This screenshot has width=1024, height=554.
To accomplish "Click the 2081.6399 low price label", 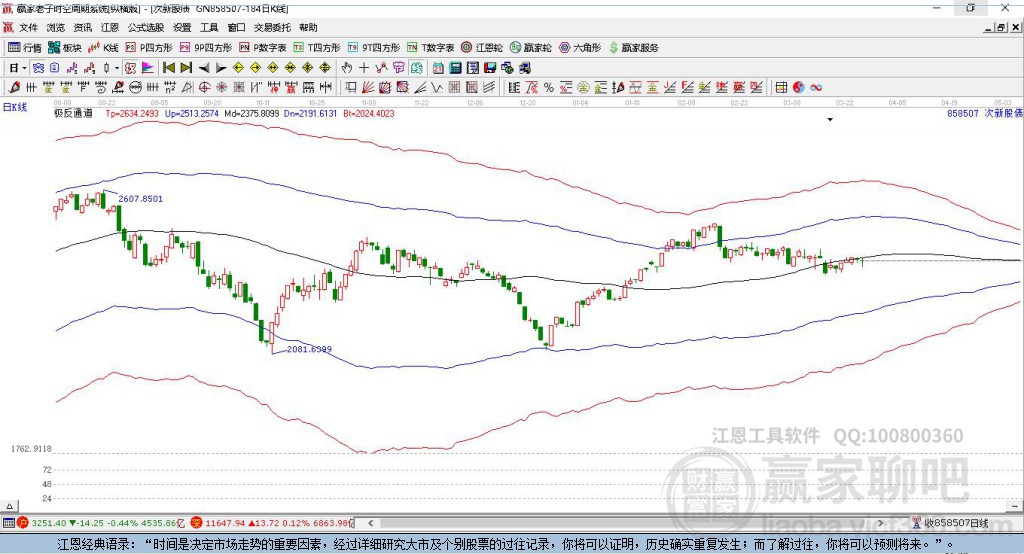I will (x=309, y=349).
